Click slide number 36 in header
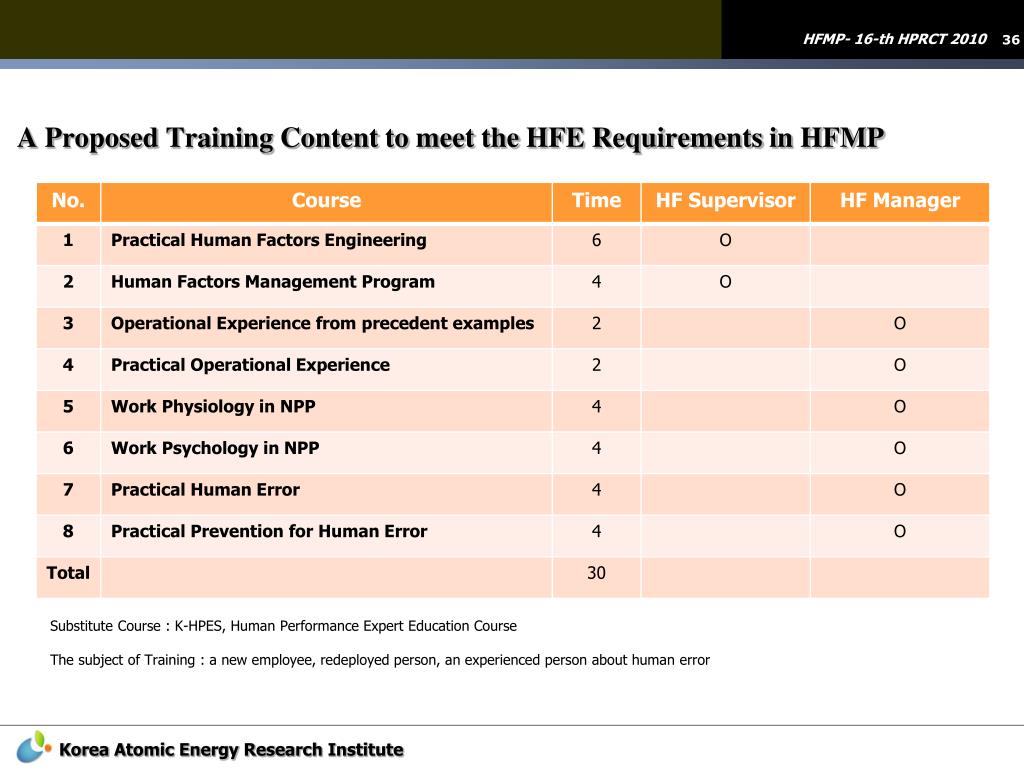 click(1010, 40)
